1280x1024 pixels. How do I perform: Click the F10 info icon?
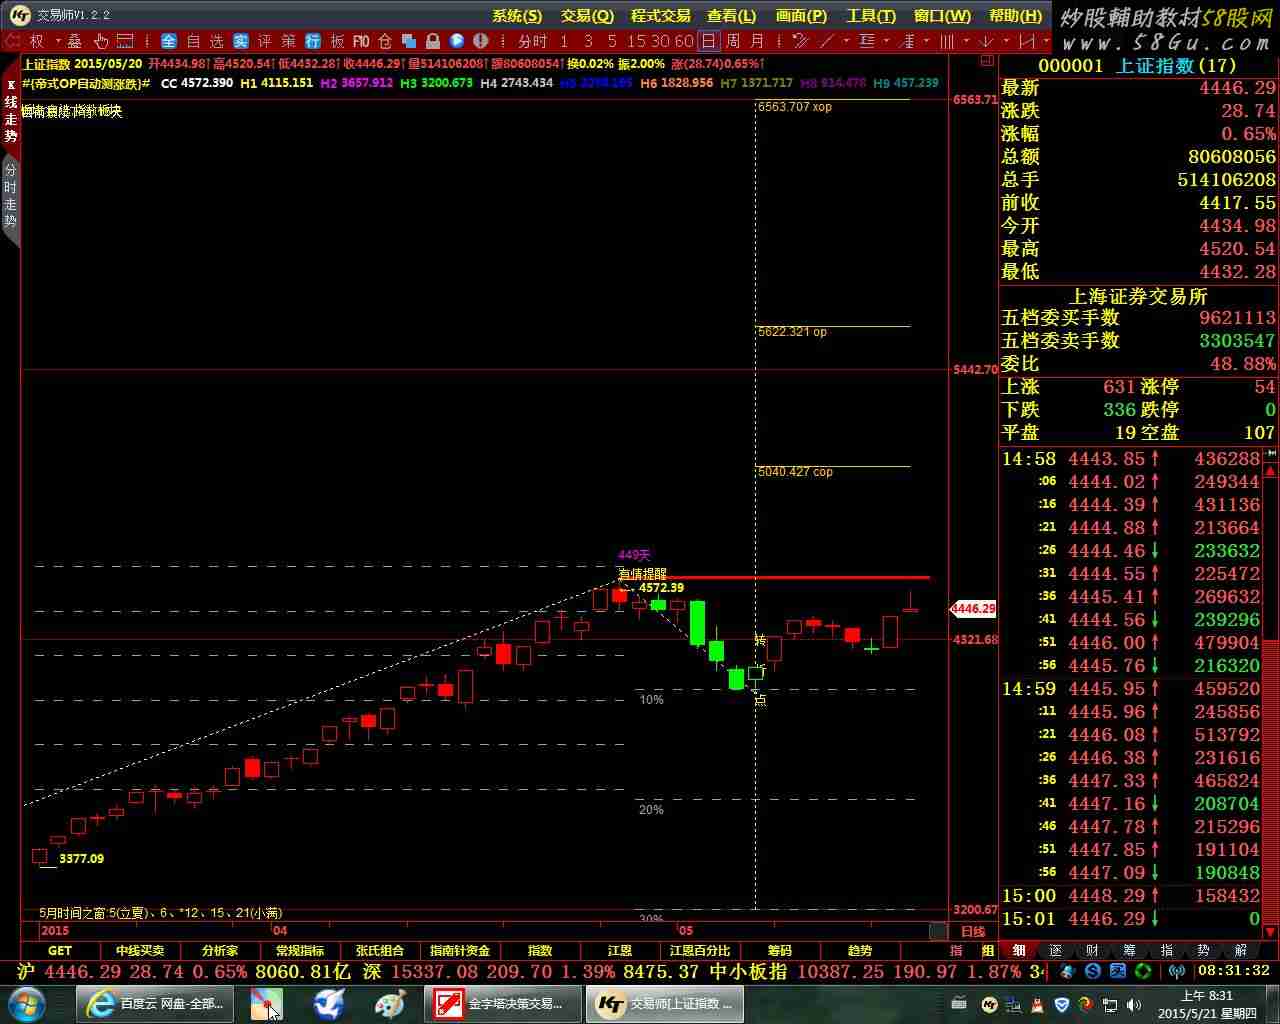tap(361, 41)
